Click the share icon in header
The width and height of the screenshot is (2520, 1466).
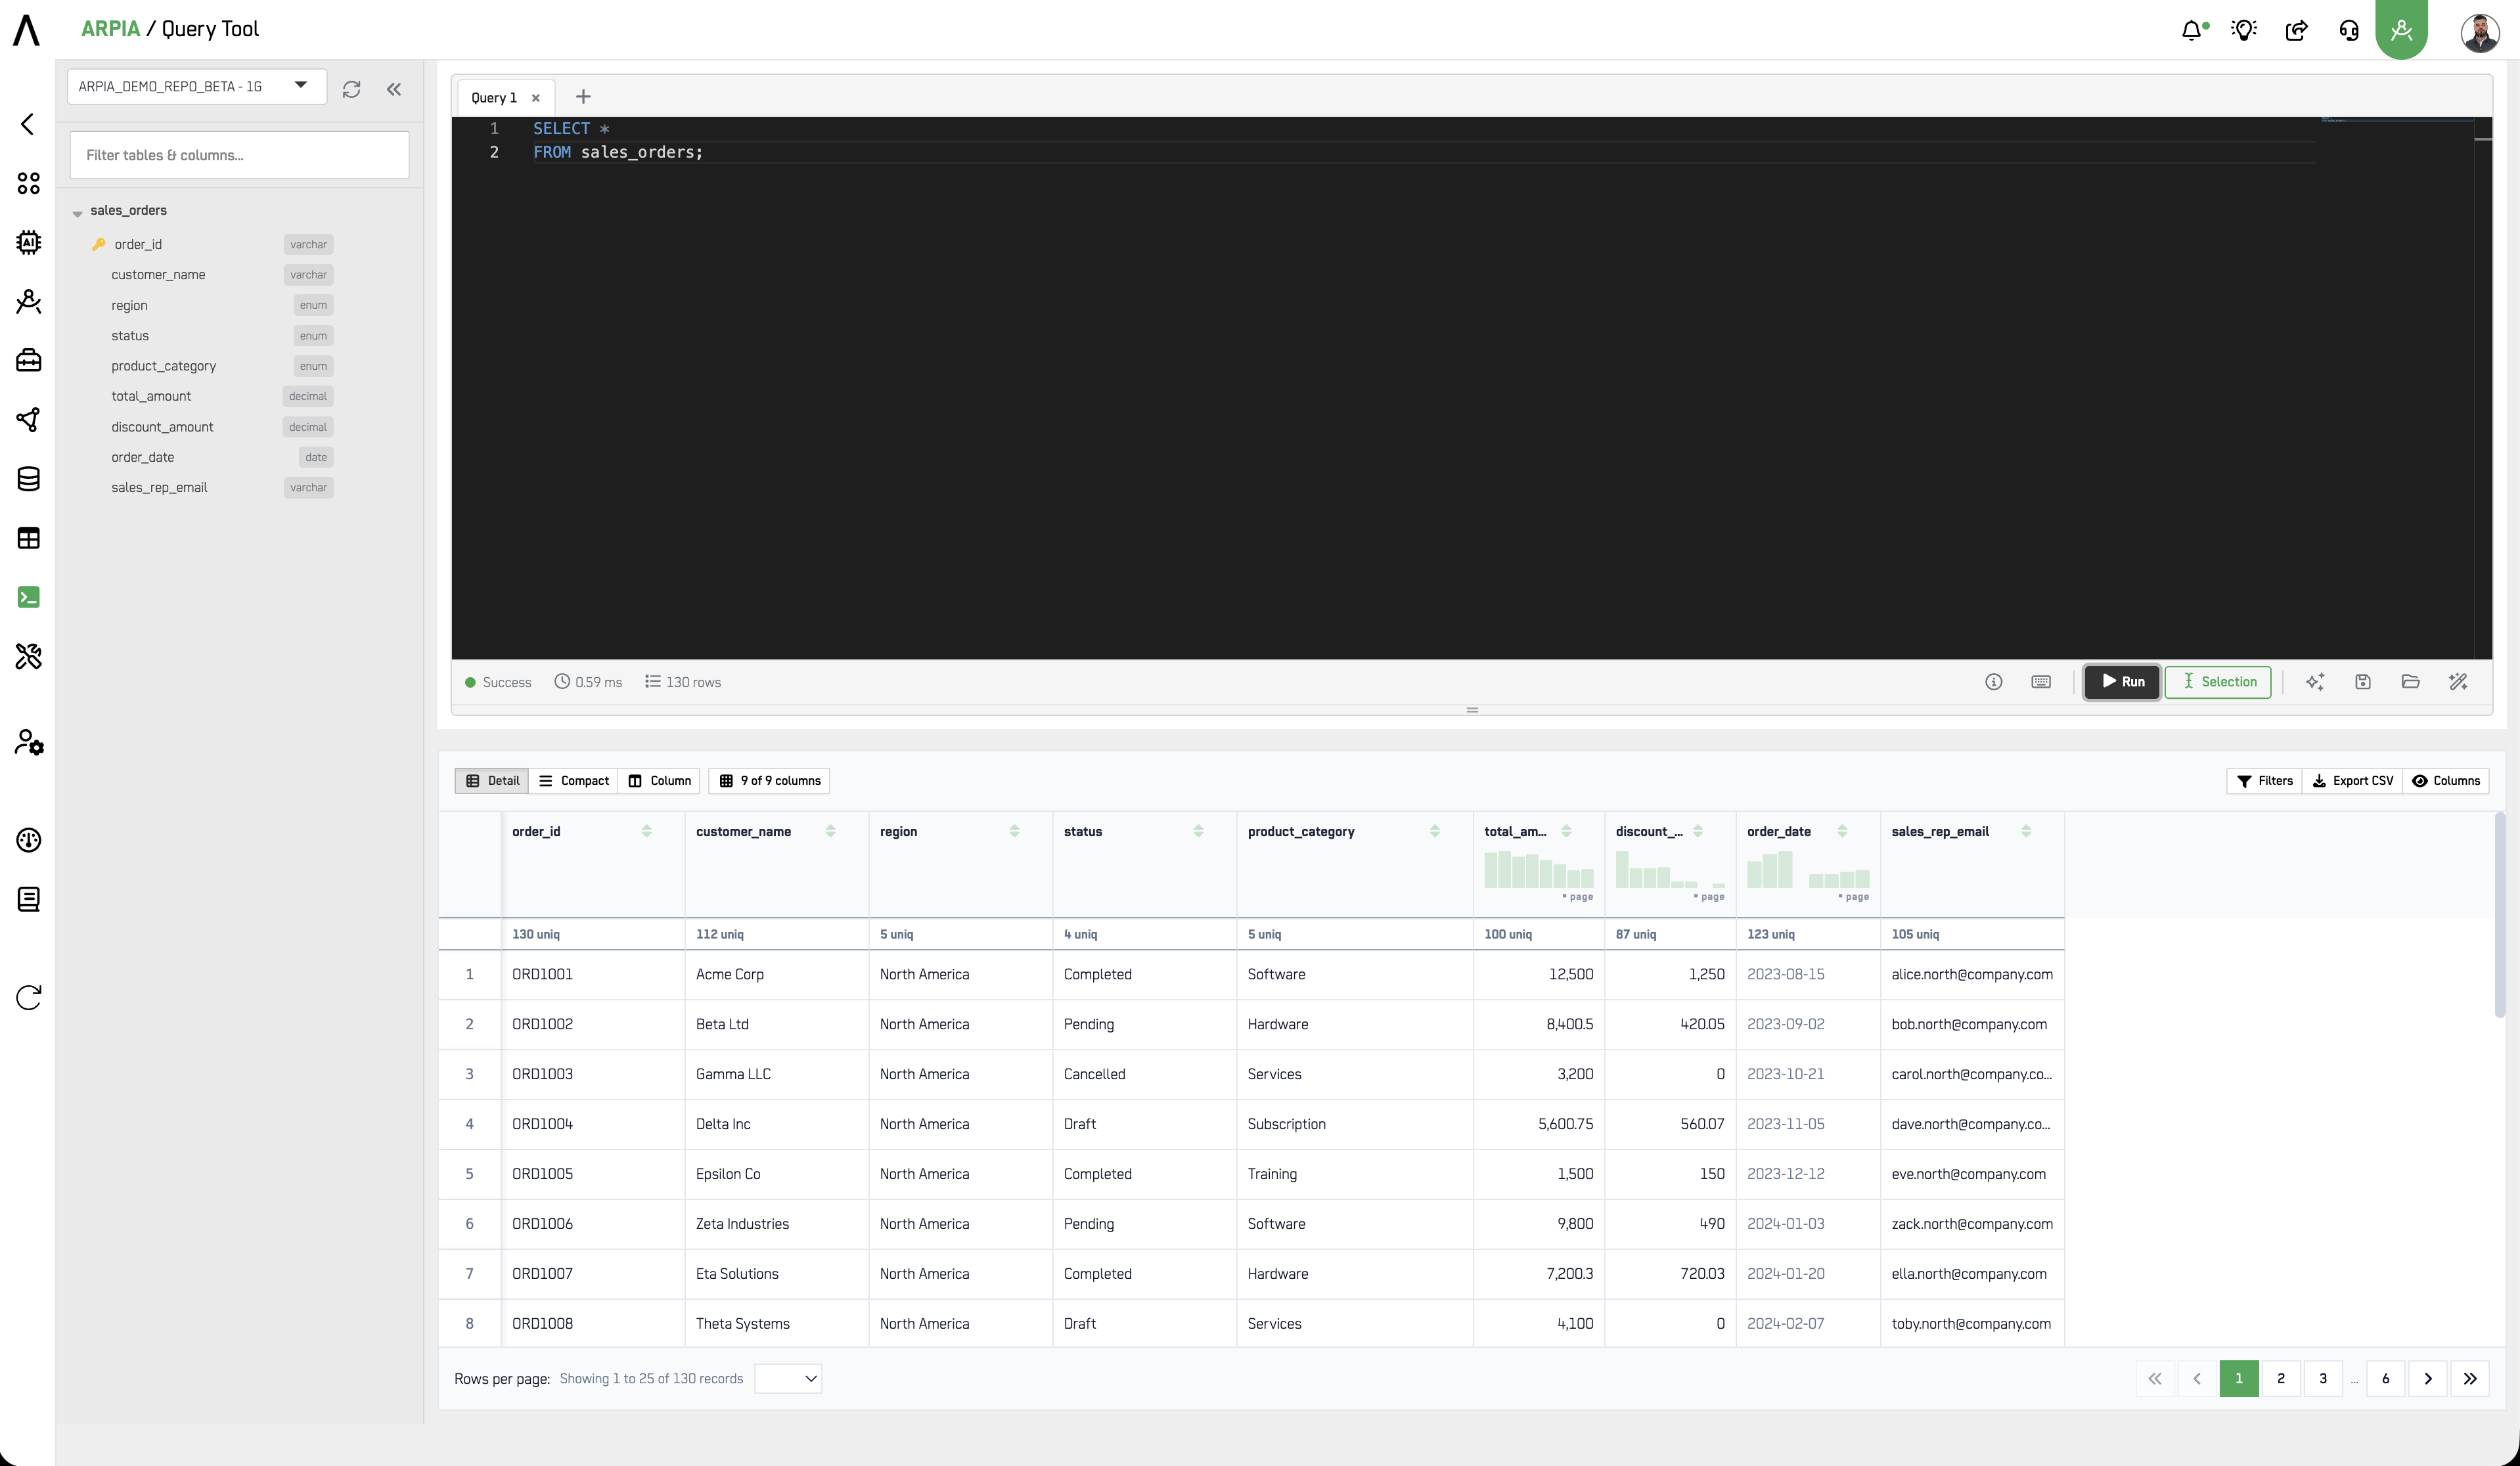[2297, 30]
